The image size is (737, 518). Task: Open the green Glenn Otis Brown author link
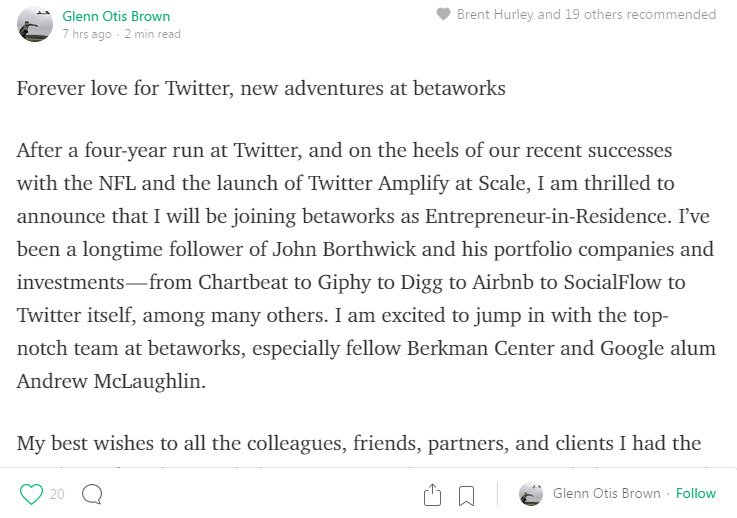click(x=116, y=16)
